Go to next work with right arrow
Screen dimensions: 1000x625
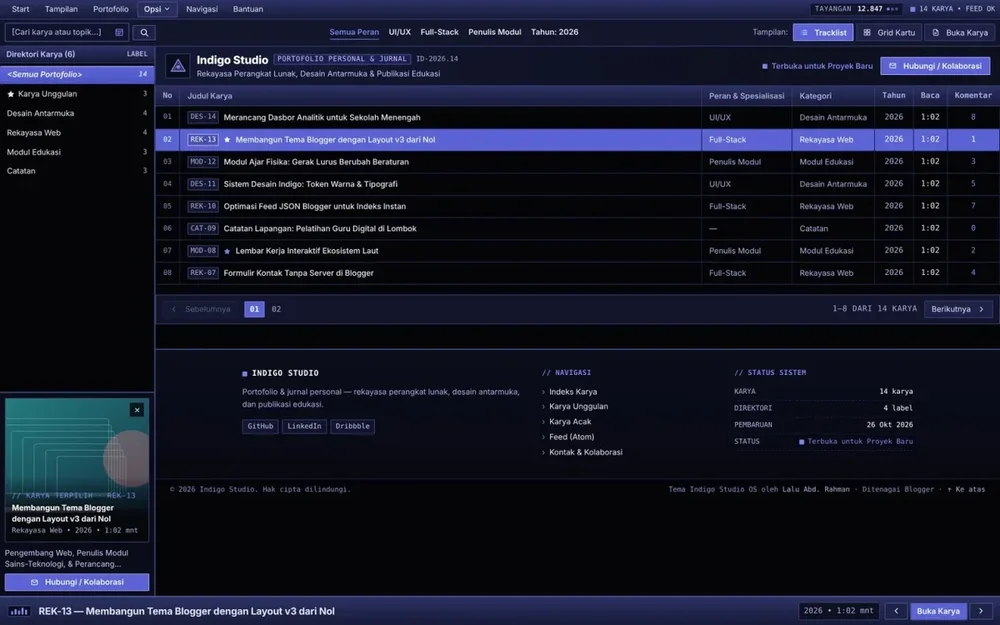981,611
